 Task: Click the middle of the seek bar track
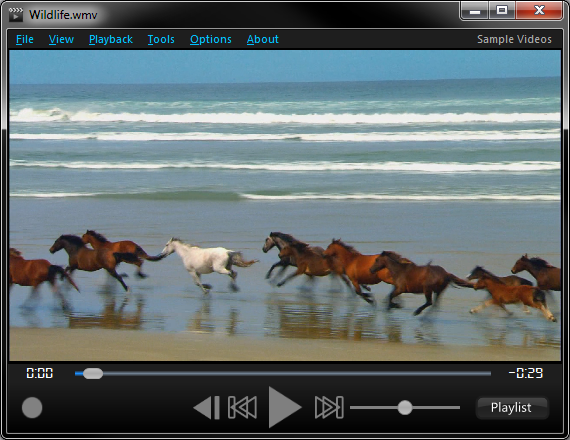283,373
